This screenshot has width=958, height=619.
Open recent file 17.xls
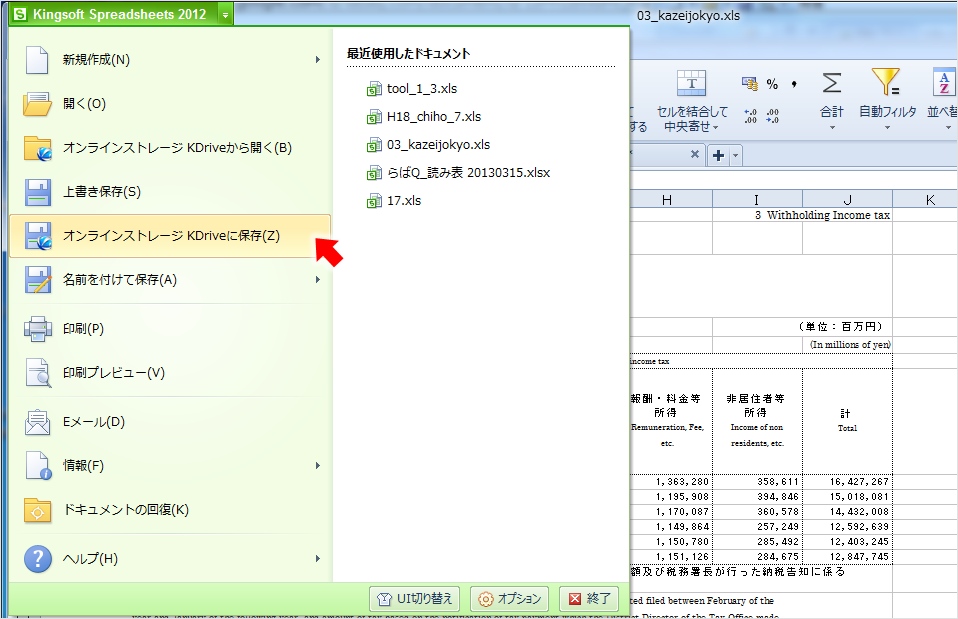[393, 201]
